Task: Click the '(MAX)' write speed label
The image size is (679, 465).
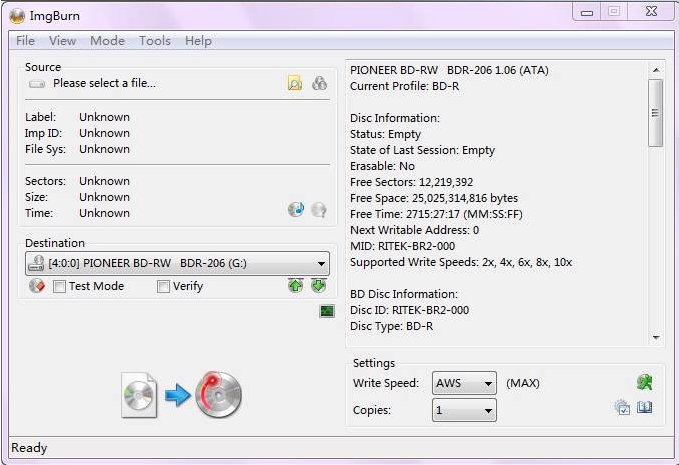Action: [x=523, y=383]
